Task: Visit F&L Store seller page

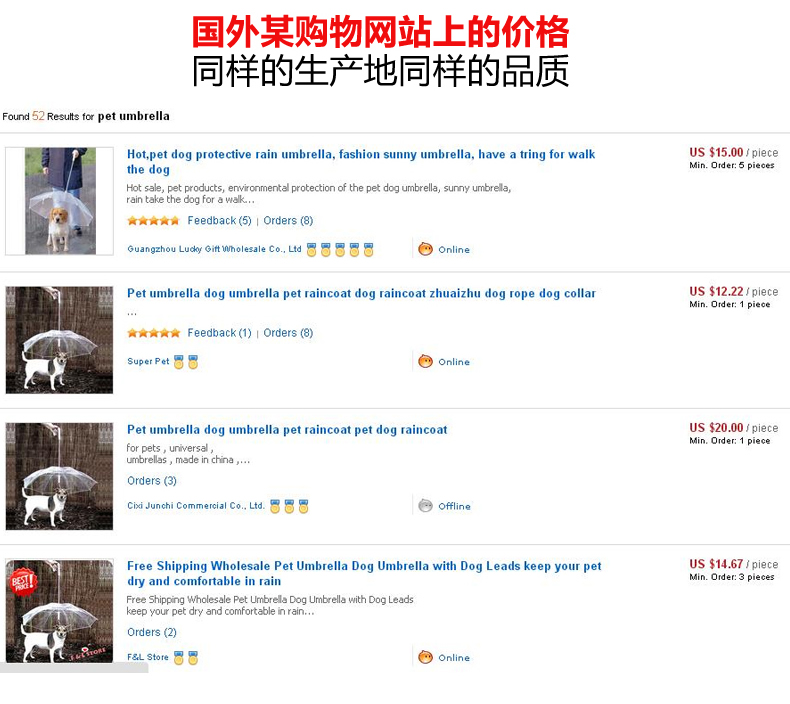Action: point(148,657)
